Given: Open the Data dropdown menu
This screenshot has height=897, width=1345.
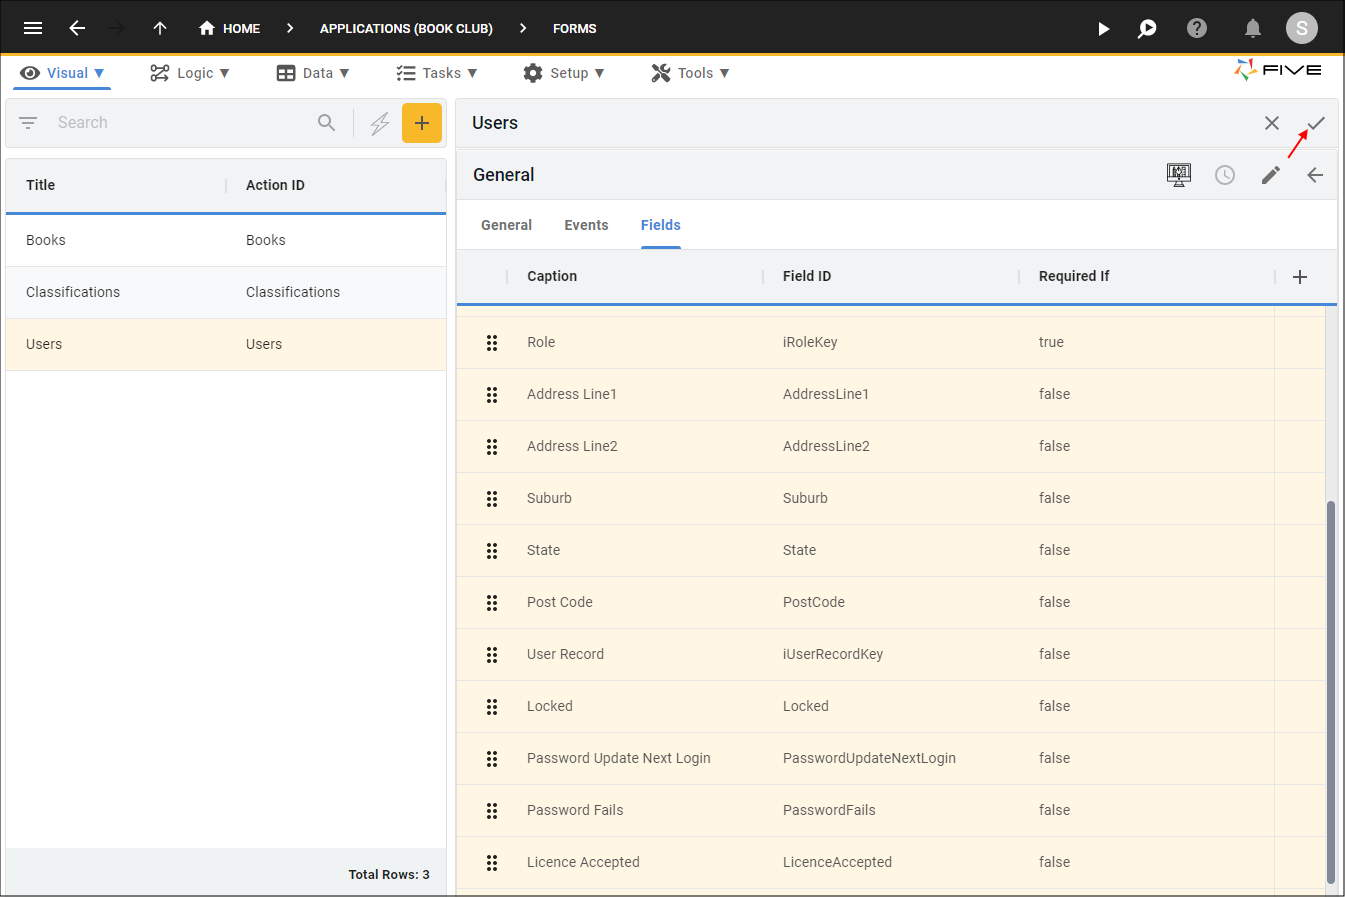Looking at the screenshot, I should coord(313,73).
